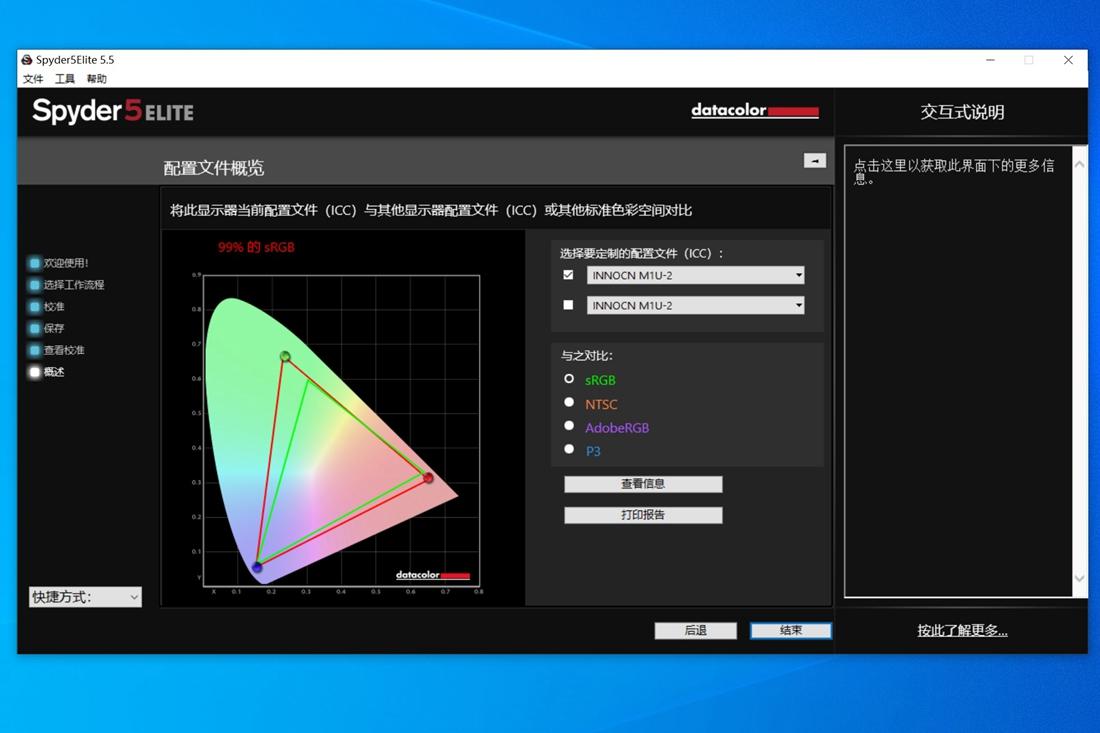Click the 结束 button
This screenshot has width=1100, height=733.
pos(791,631)
